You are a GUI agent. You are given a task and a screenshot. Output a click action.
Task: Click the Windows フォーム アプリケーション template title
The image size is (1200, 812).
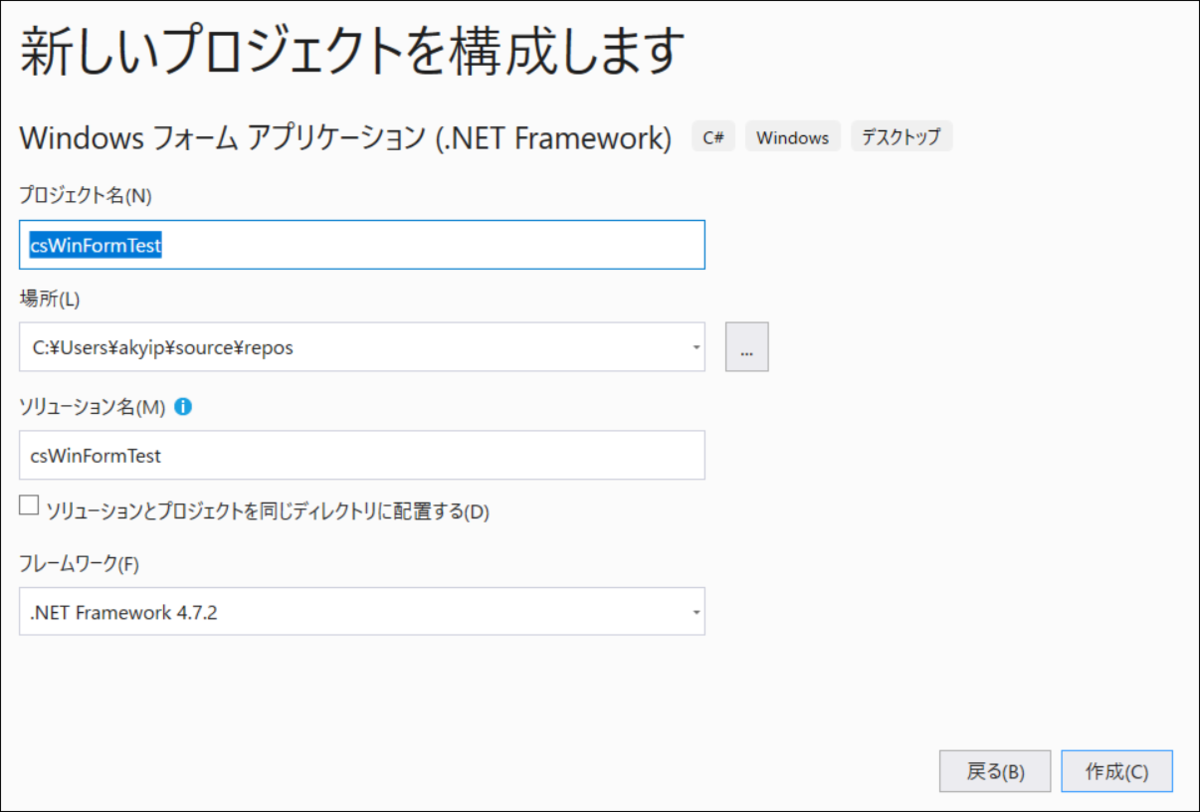pos(345,138)
